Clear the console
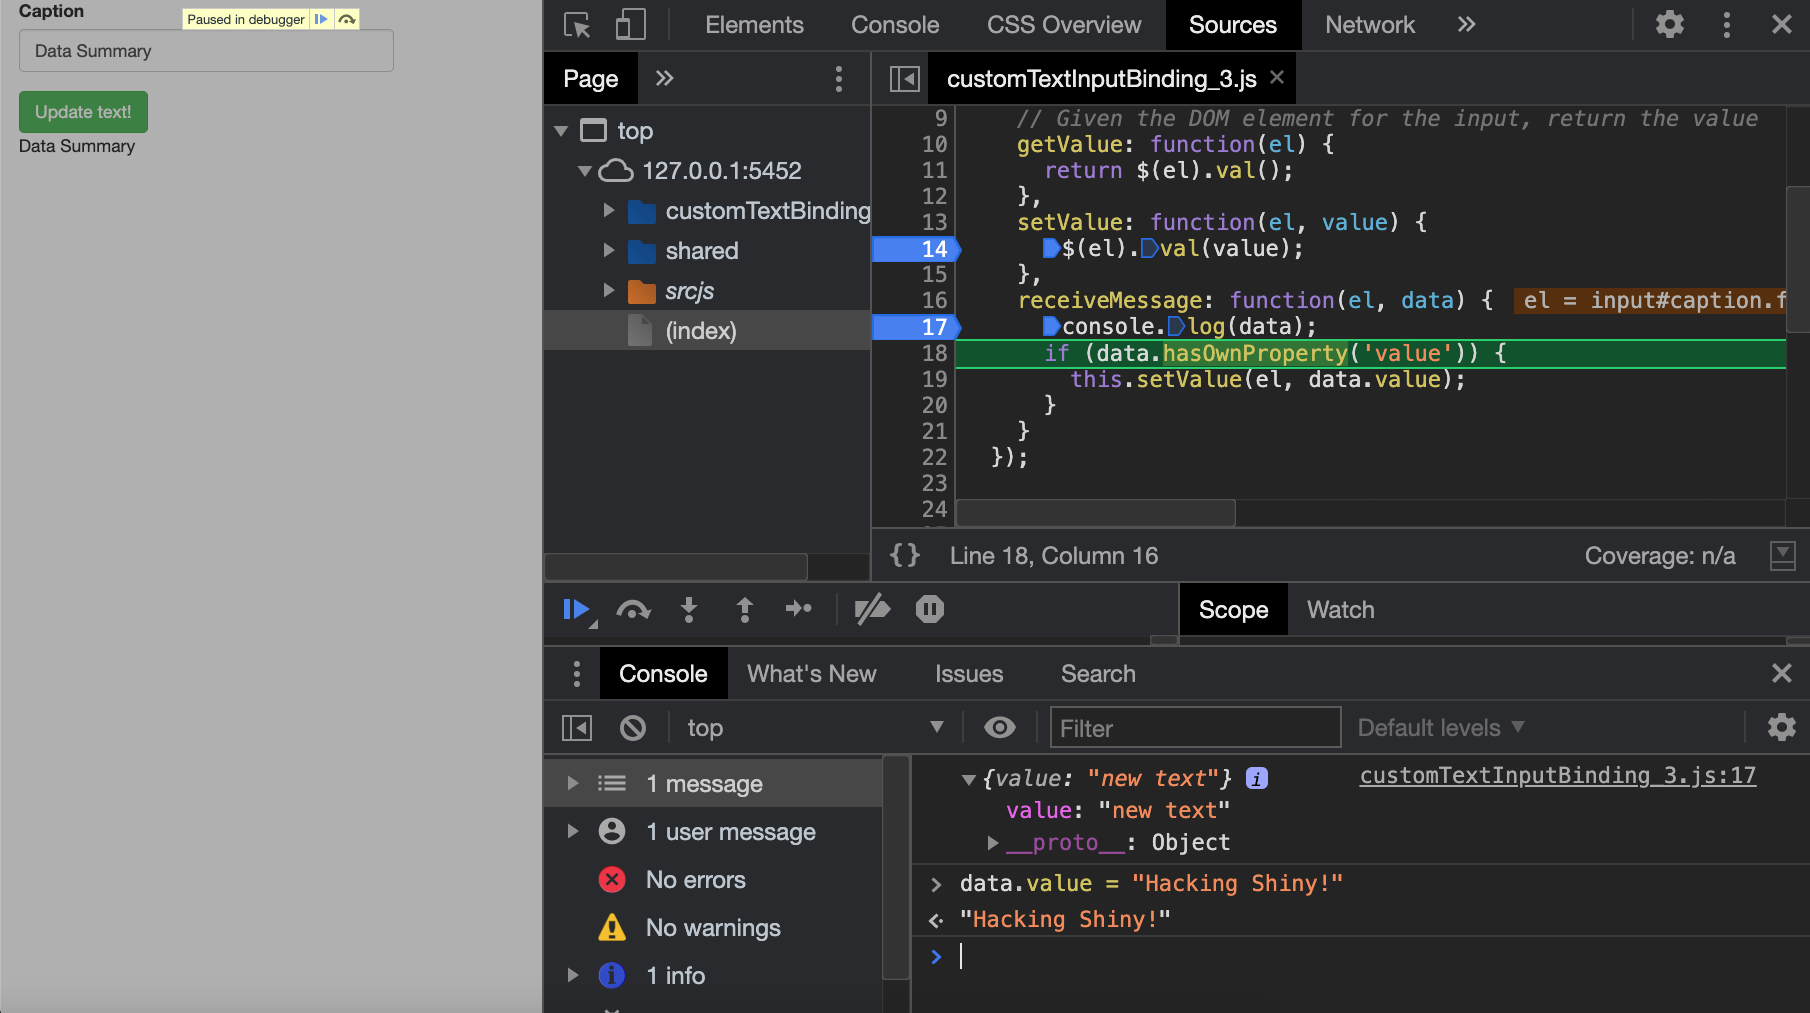This screenshot has width=1810, height=1013. coord(633,728)
